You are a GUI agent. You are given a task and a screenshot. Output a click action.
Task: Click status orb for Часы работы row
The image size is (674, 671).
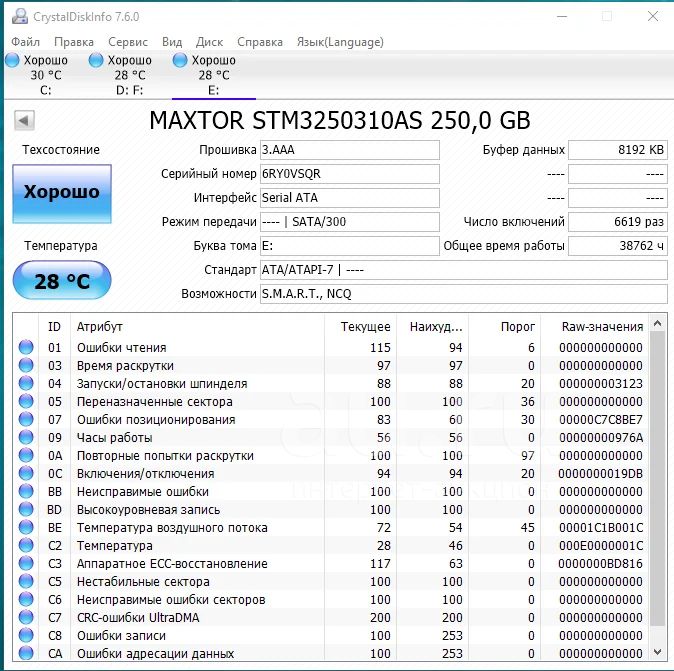26,438
